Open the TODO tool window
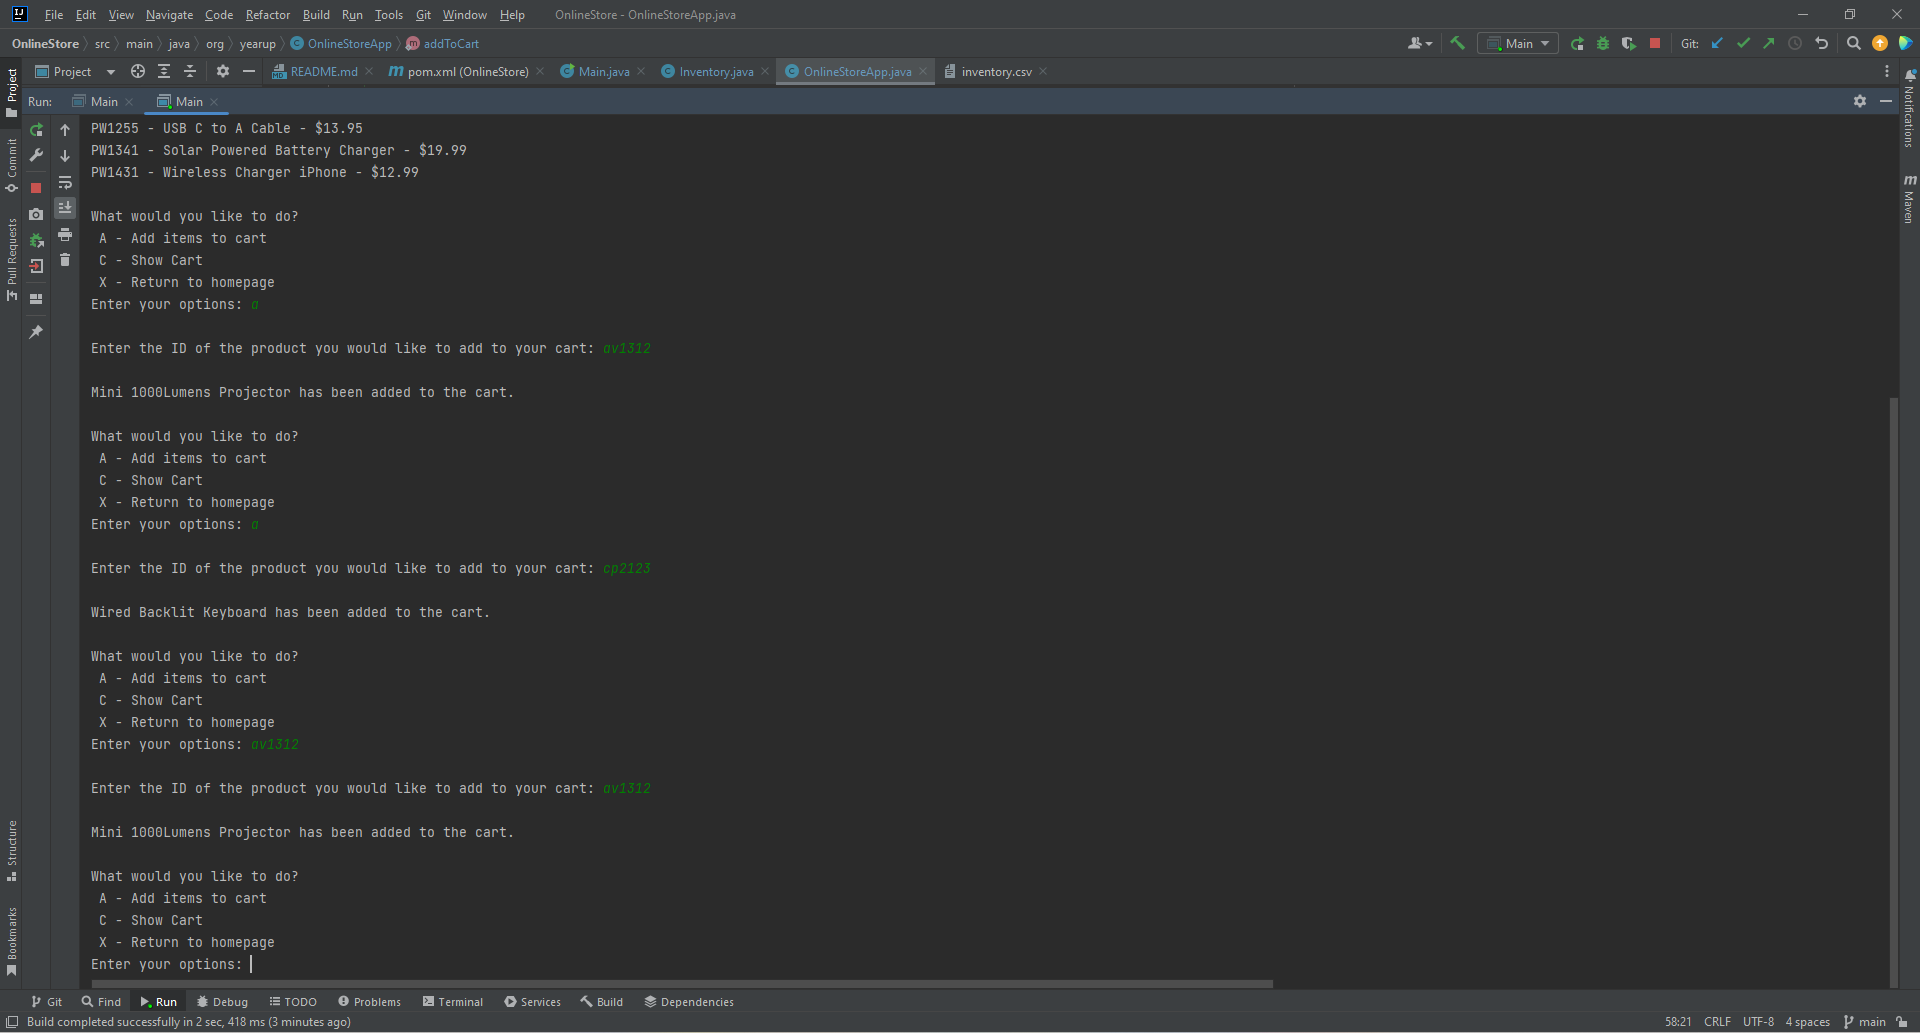Image resolution: width=1920 pixels, height=1033 pixels. click(292, 1001)
